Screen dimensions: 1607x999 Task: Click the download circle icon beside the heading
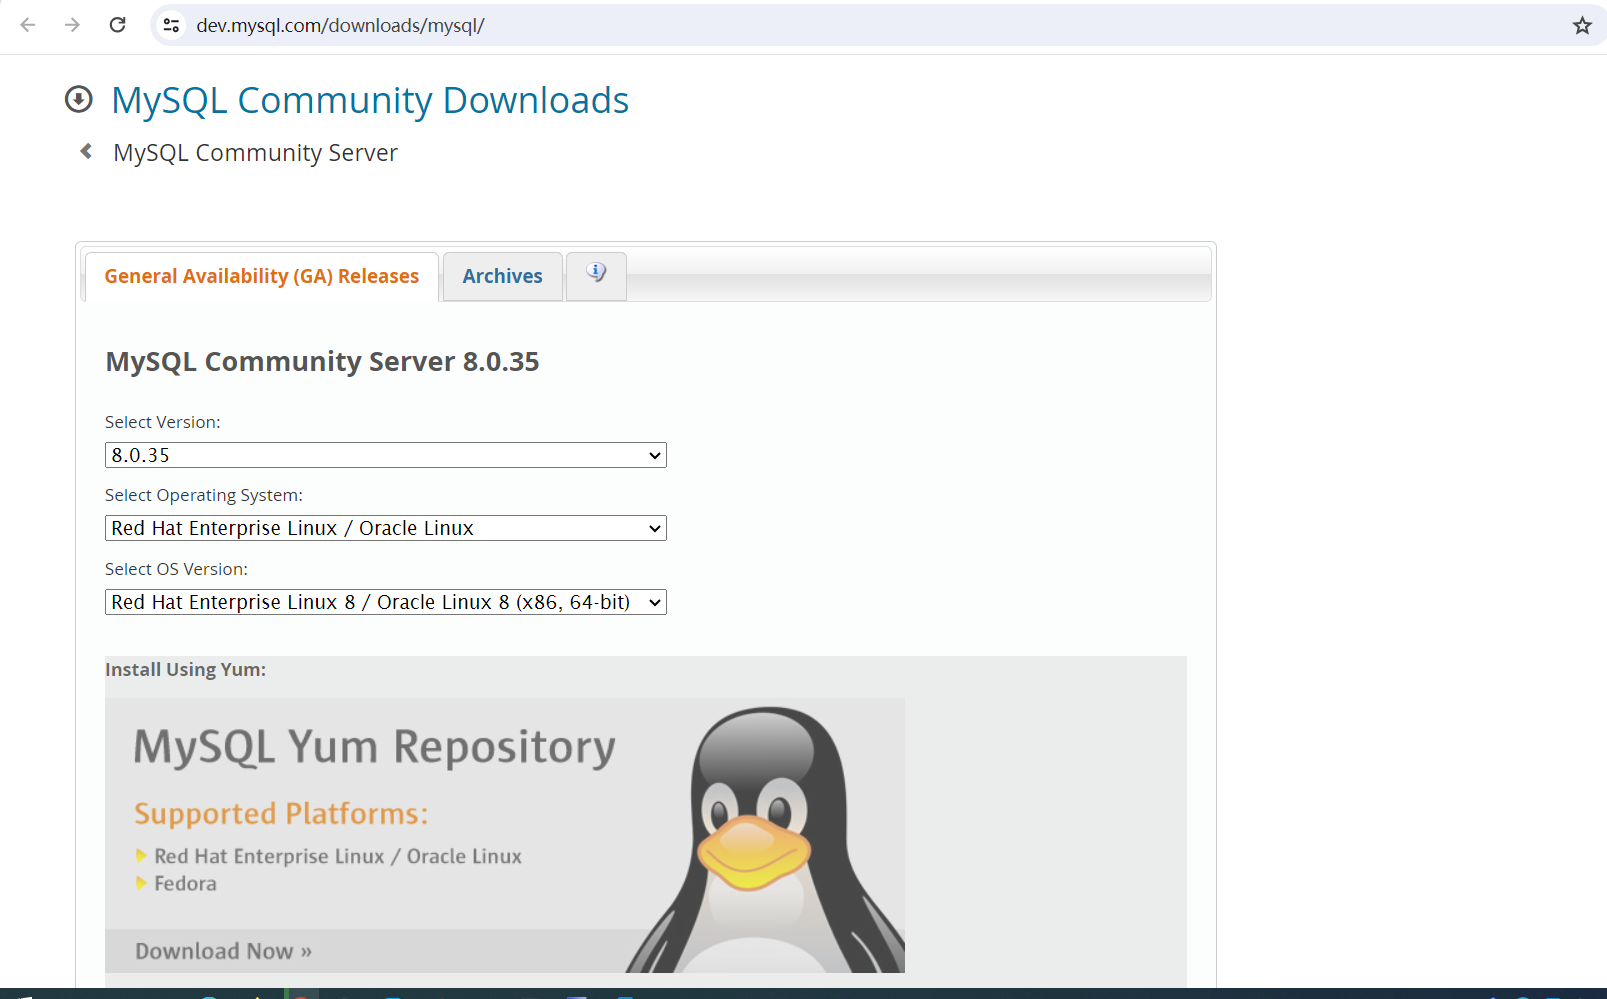(x=79, y=99)
